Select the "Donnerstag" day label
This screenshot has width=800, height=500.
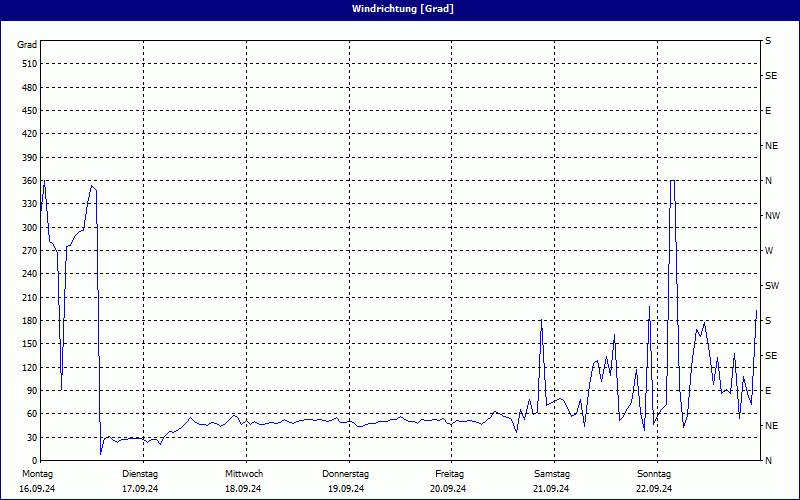point(345,474)
